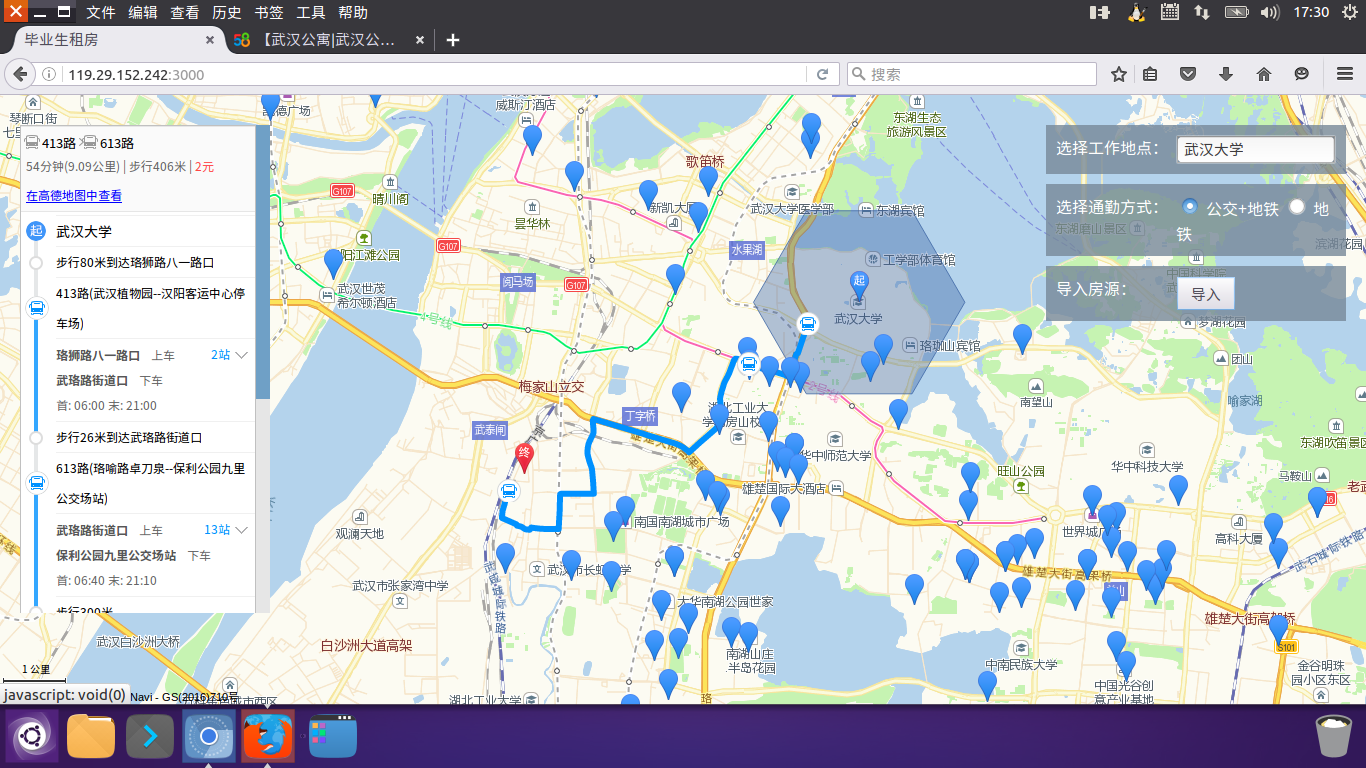The width and height of the screenshot is (1366, 768).
Task: Select the 地铁 commute radio button
Action: (1297, 206)
